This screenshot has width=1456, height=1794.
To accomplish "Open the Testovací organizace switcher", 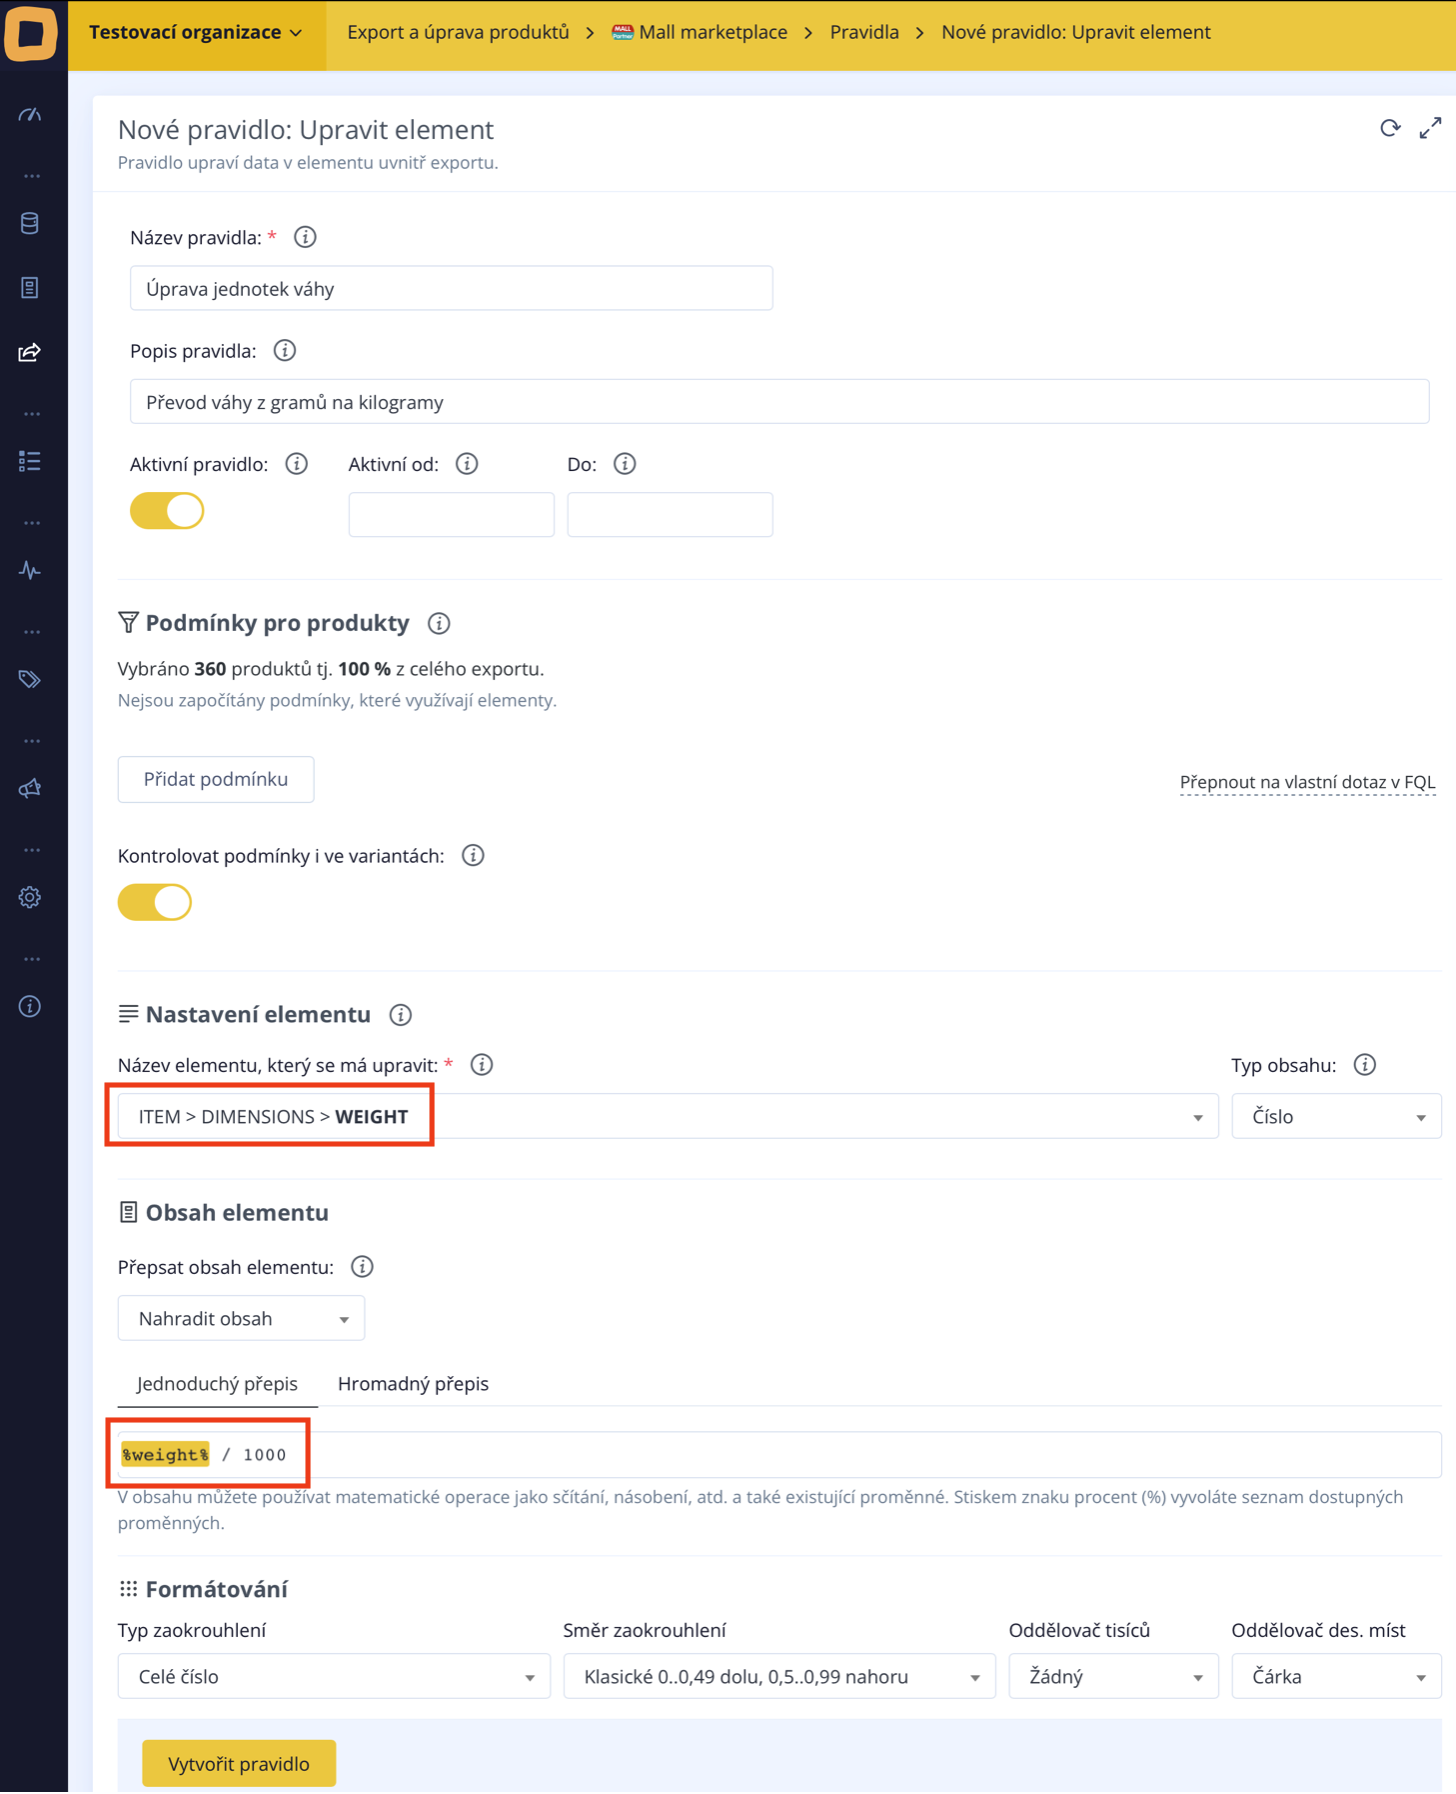I will [x=196, y=32].
